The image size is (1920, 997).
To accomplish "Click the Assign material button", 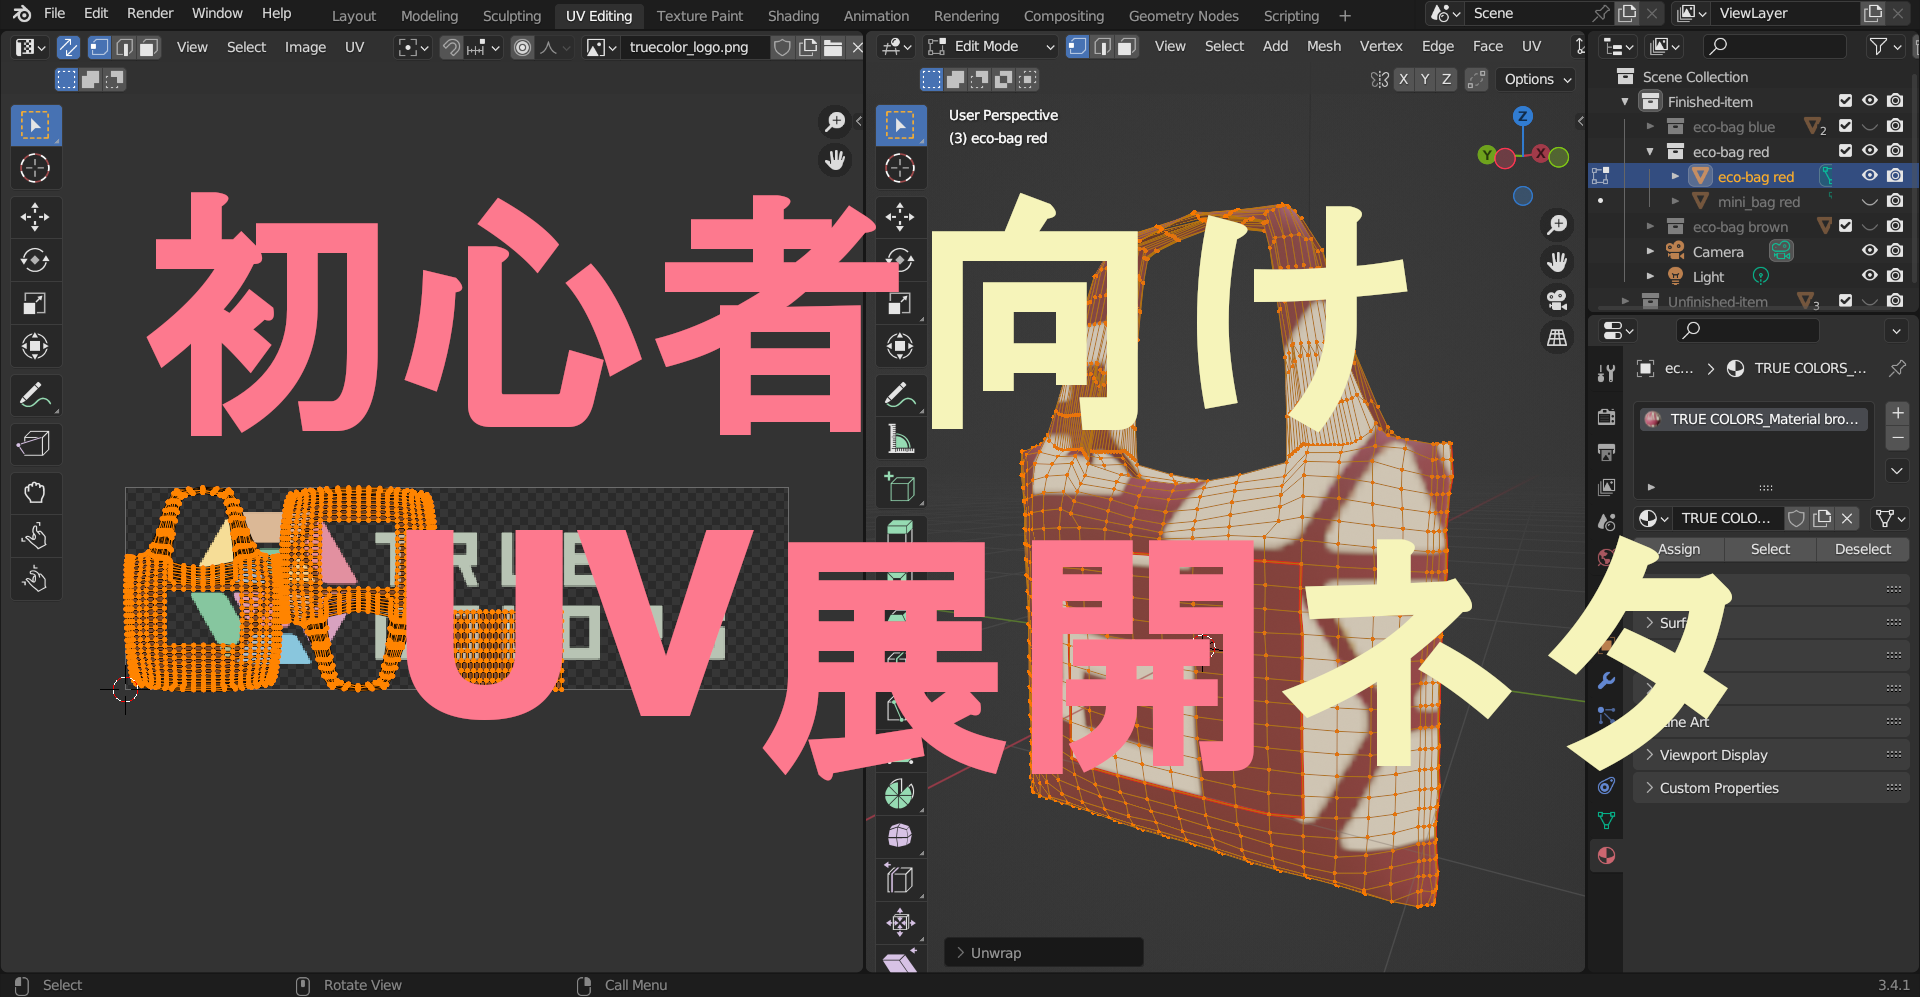I will pyautogui.click(x=1678, y=549).
